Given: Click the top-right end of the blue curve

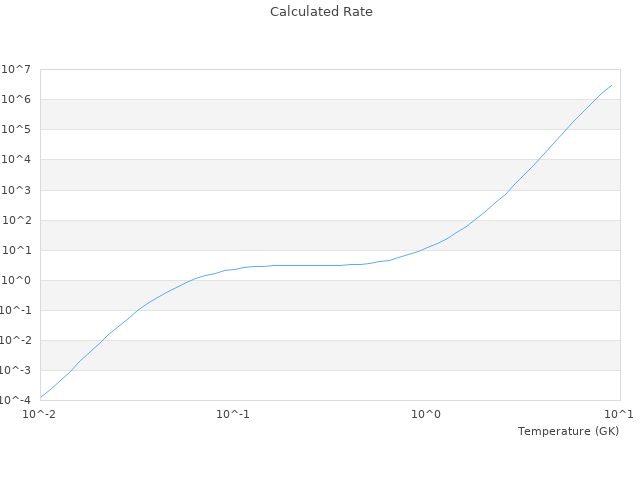Looking at the screenshot, I should pos(612,84).
